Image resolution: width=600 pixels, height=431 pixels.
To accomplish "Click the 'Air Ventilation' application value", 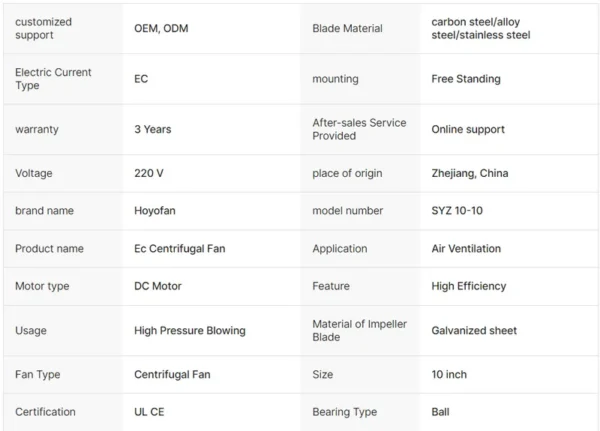I will click(x=466, y=248).
